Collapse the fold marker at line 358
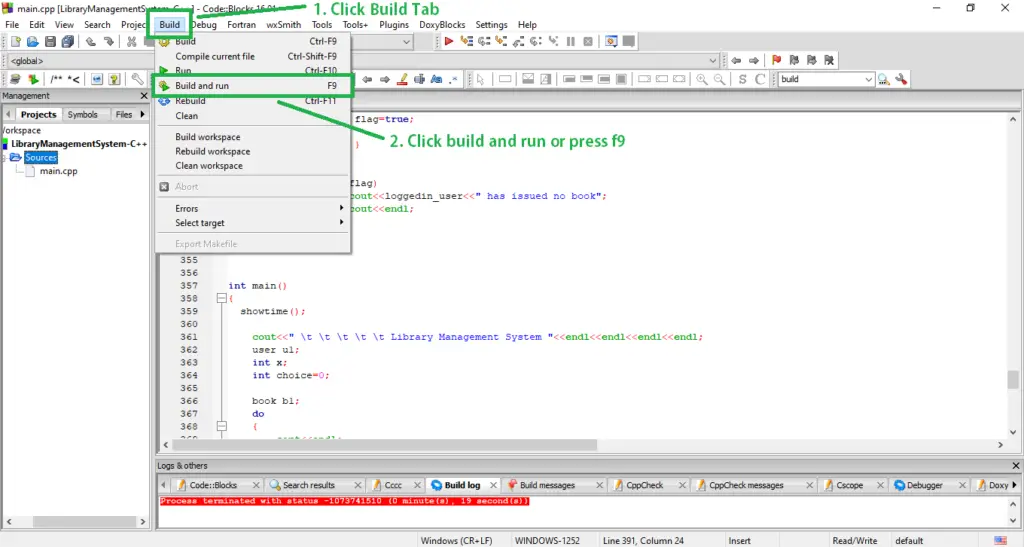Viewport: 1024px width, 547px height. tap(221, 298)
